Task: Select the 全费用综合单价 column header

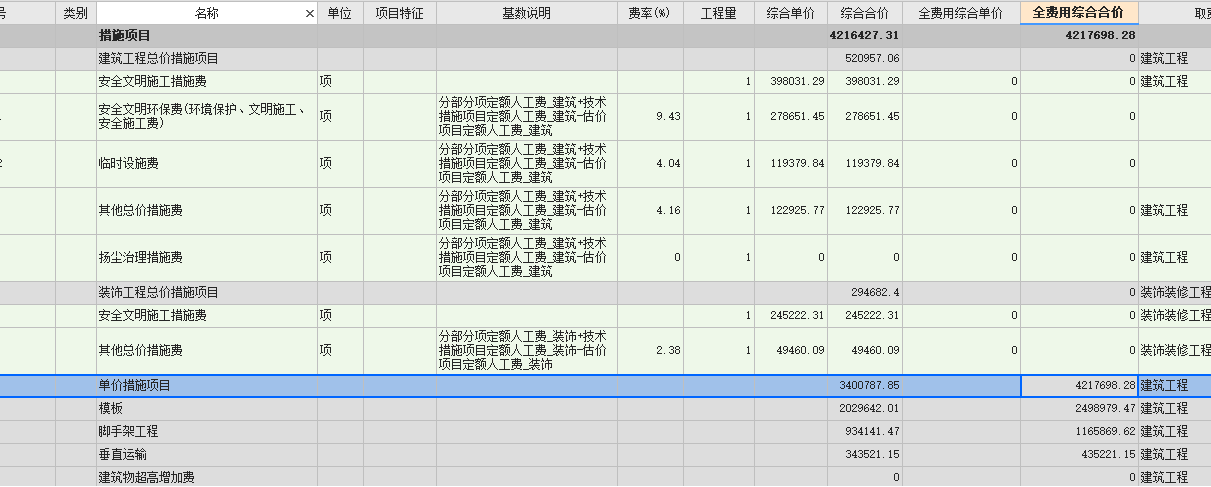Action: 961,13
